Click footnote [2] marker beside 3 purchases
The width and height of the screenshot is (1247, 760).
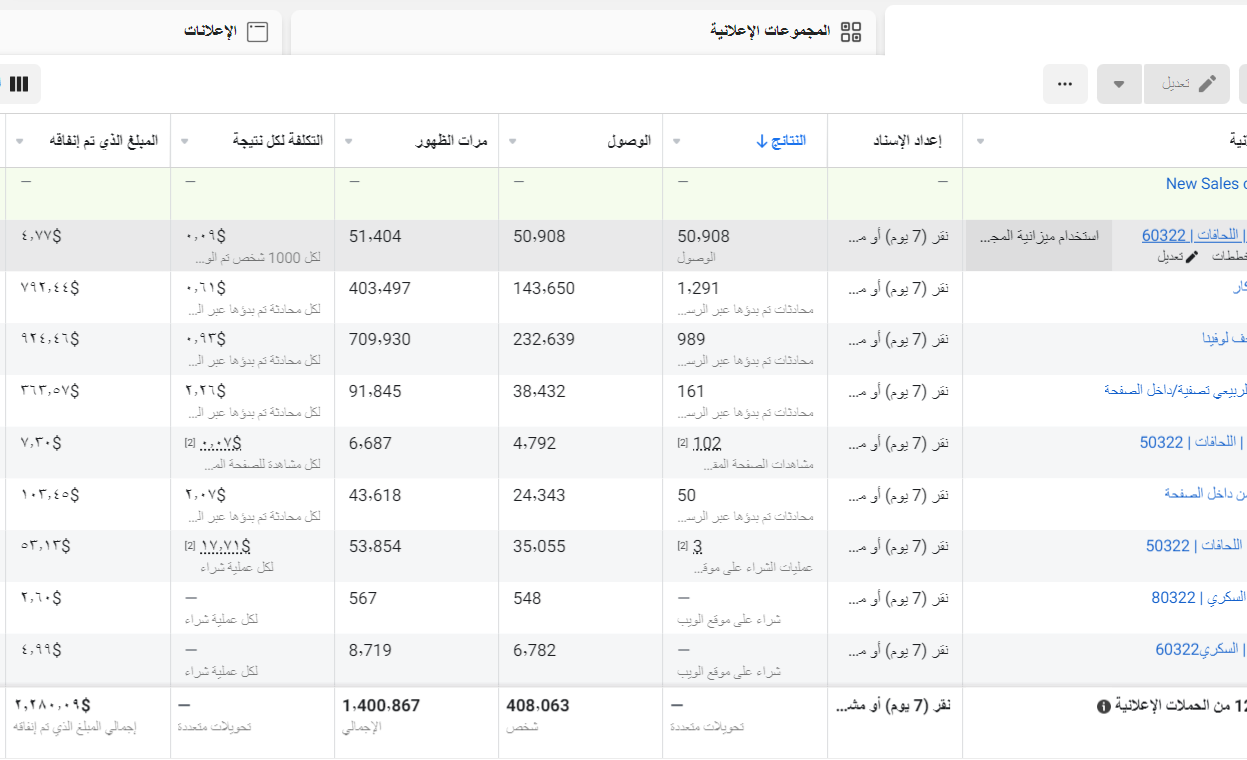[682, 546]
